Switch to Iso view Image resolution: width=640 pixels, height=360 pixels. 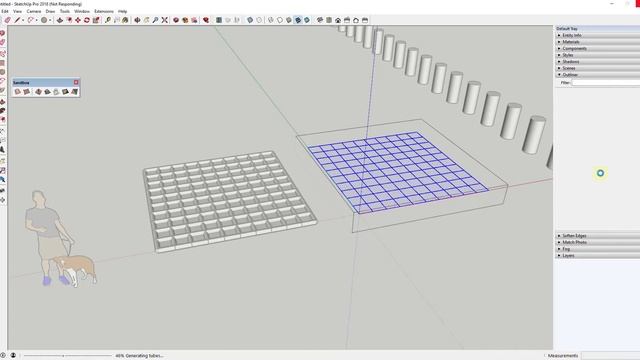[320, 20]
